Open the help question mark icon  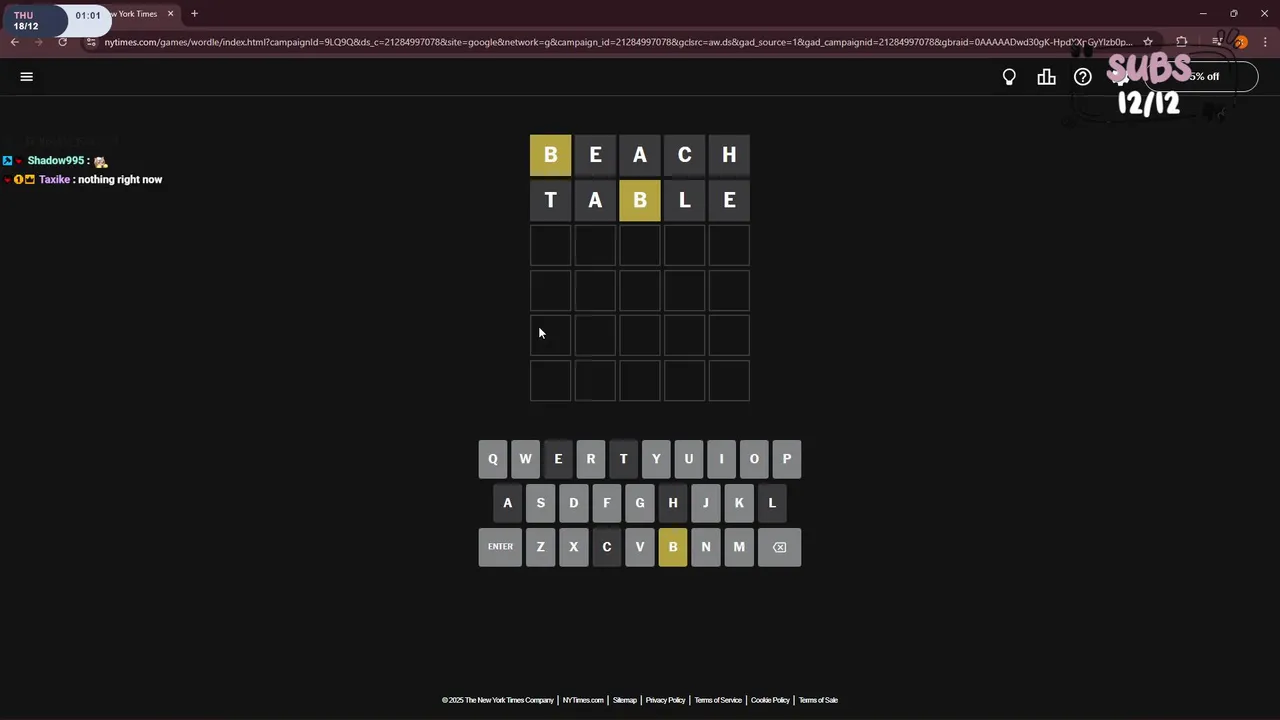(x=1083, y=77)
